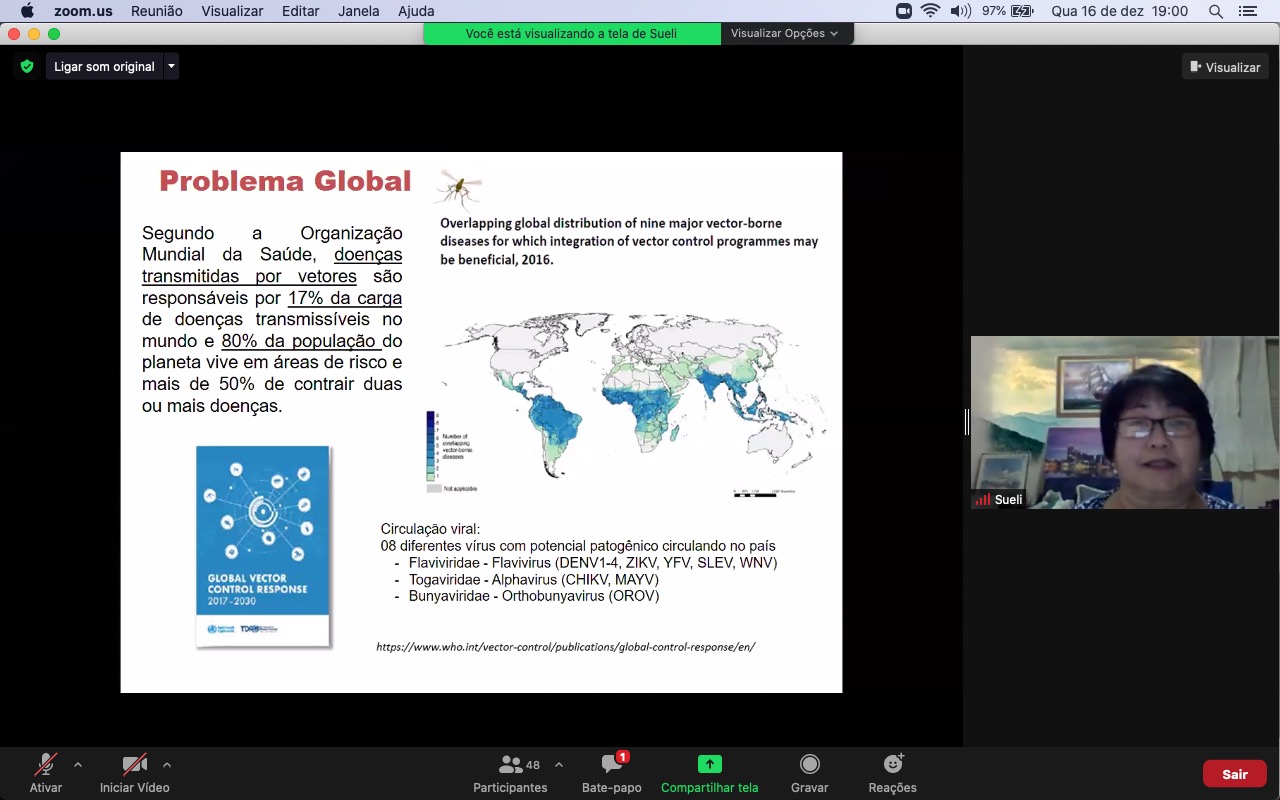The width and height of the screenshot is (1280, 800).
Task: Toggle the Visualizar layout button
Action: coord(1225,67)
